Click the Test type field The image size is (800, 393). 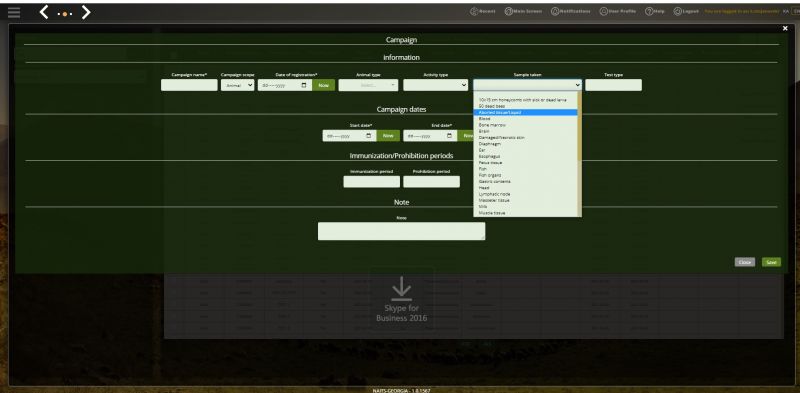coord(613,85)
